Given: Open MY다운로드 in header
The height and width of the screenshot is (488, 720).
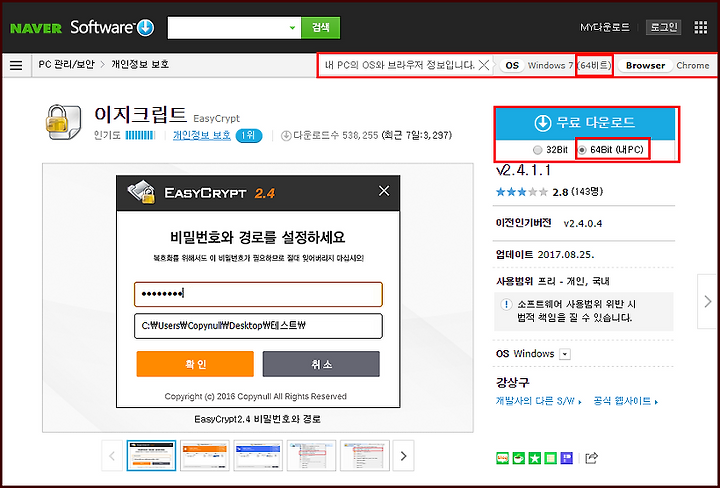Looking at the screenshot, I should point(604,28).
